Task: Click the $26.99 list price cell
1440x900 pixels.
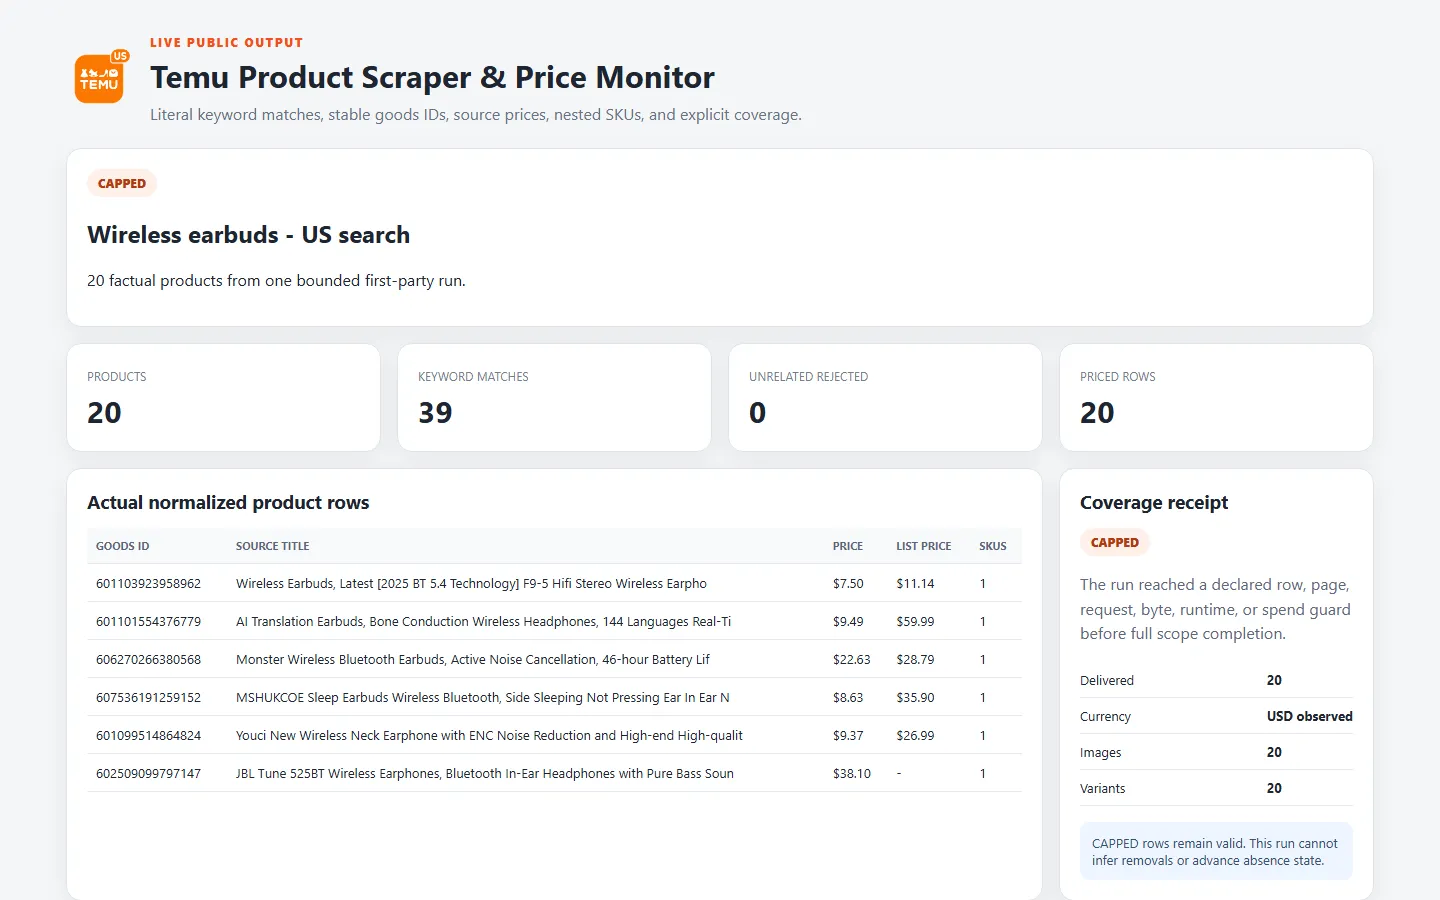Action: coord(915,735)
